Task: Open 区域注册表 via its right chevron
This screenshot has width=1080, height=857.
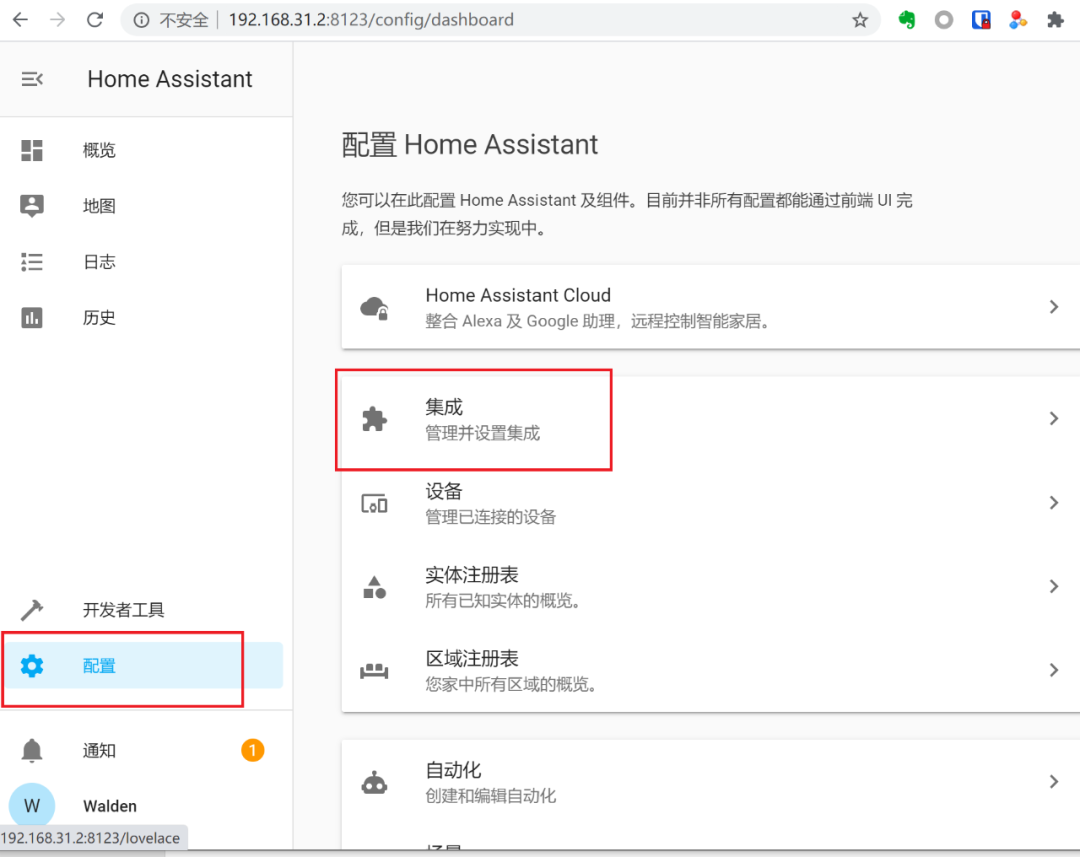Action: 1054,670
